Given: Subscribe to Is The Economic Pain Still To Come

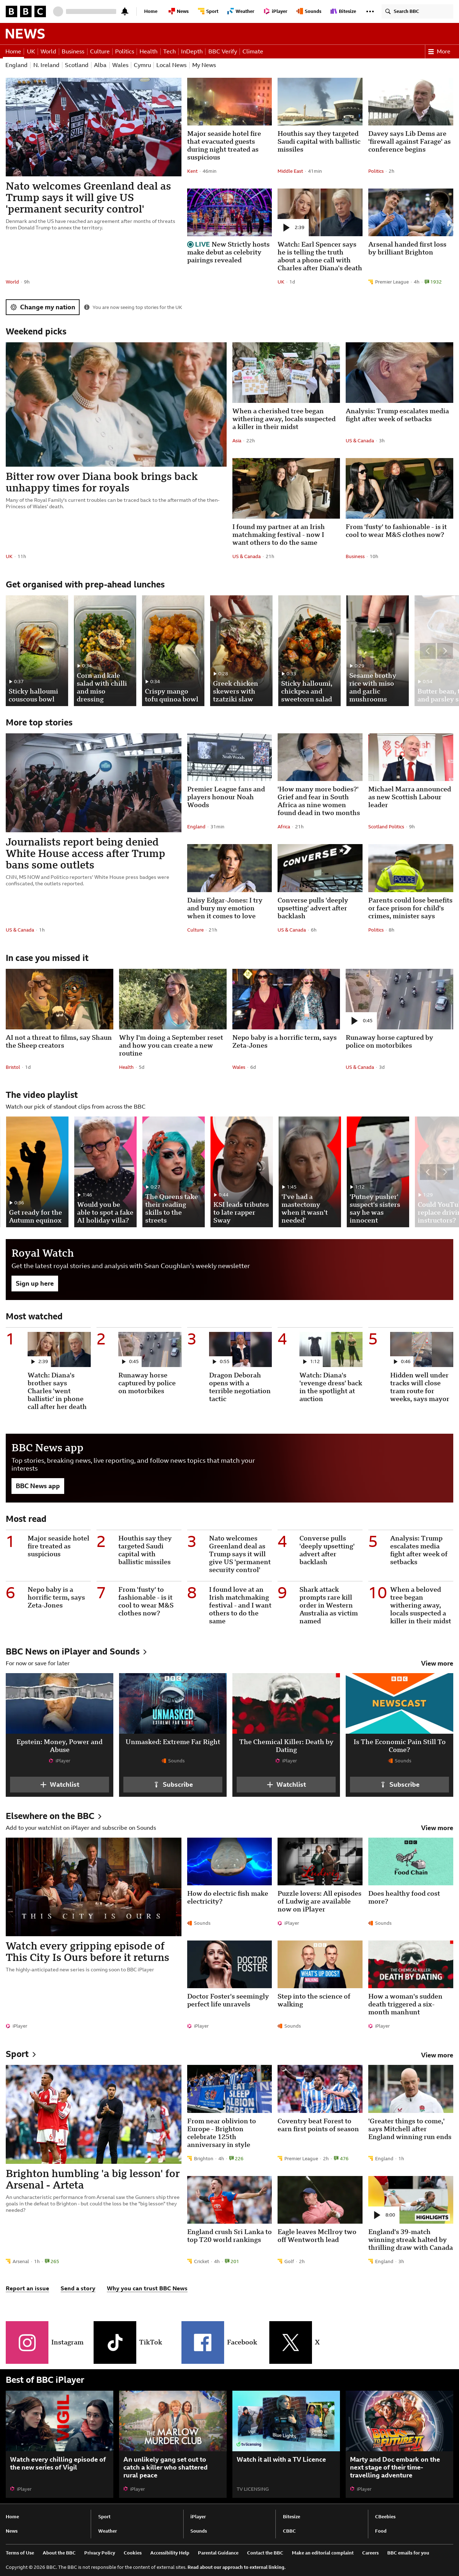Looking at the screenshot, I should click(399, 1784).
